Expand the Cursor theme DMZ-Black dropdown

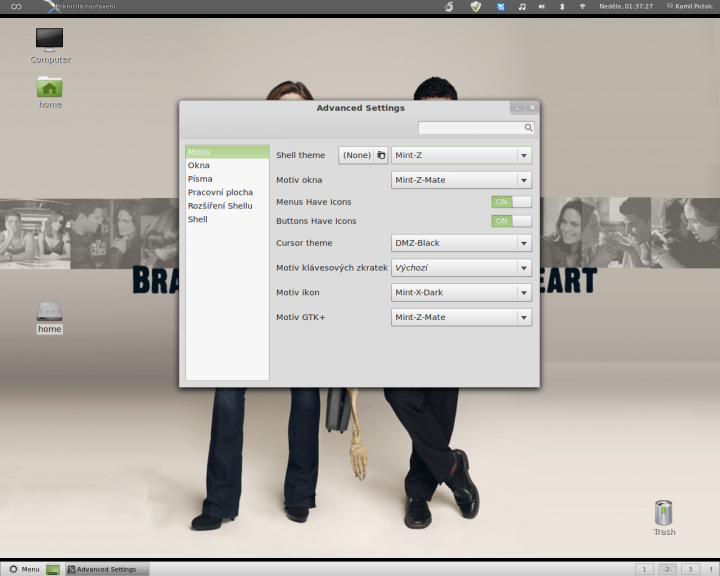[461, 243]
